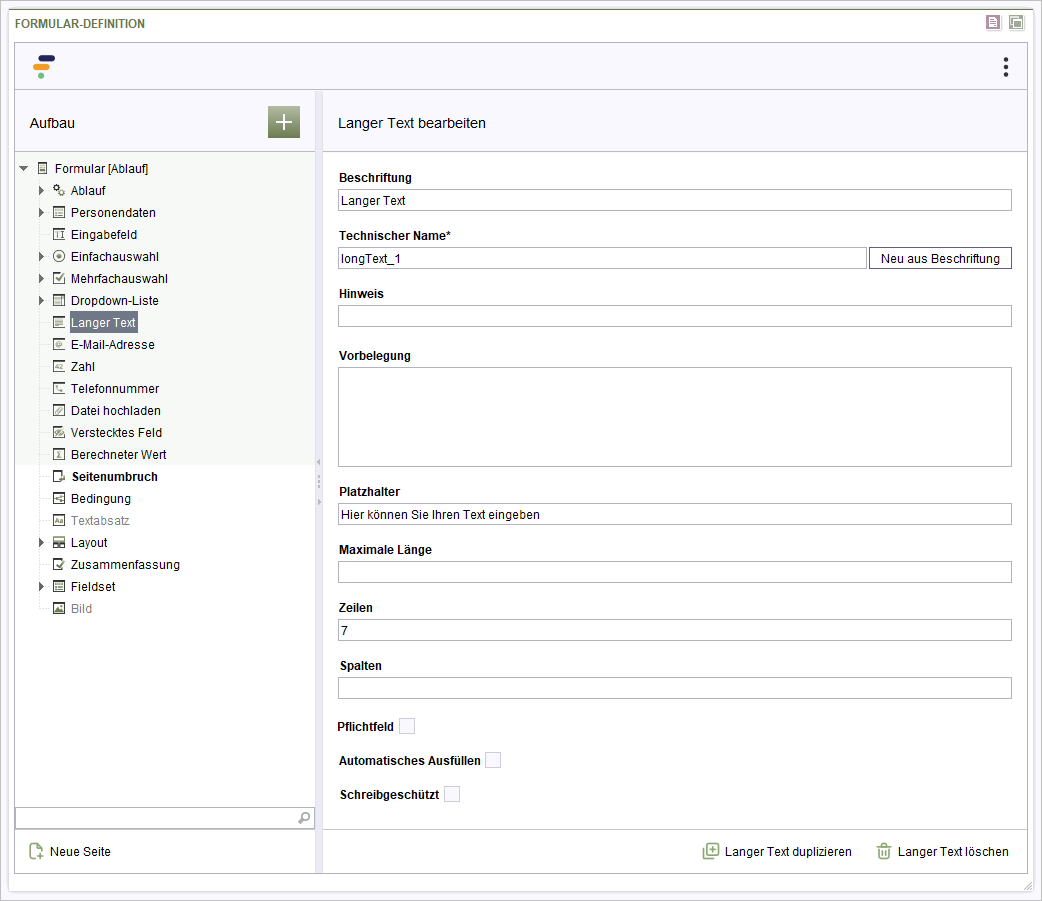The image size is (1042, 901).
Task: Click the Berechneter Wert sigma icon
Action: point(59,454)
